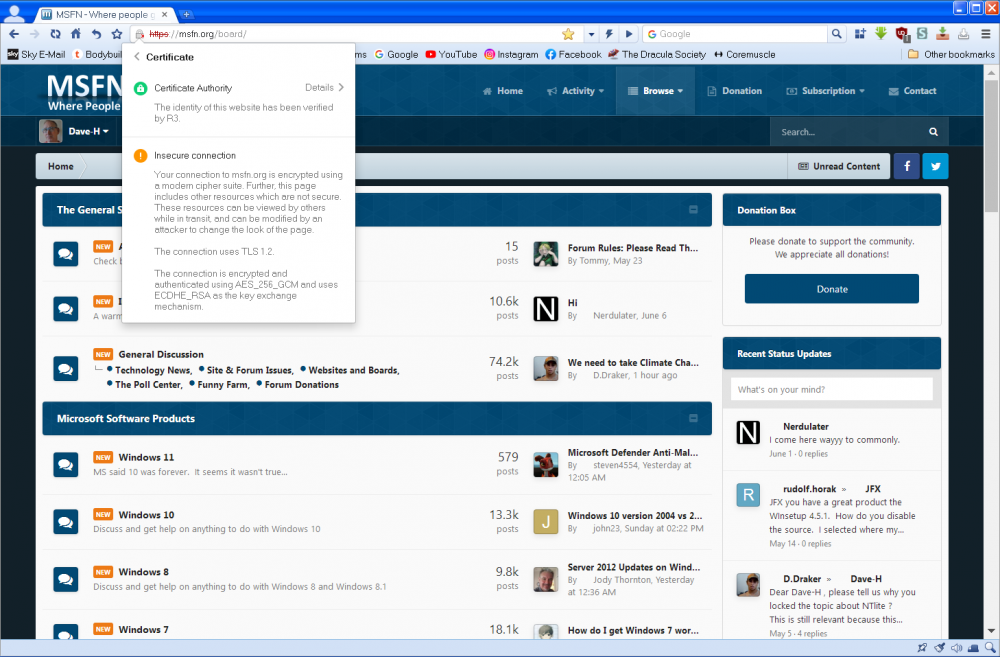1000x657 pixels.
Task: Click the bookmark star in address bar
Action: (x=568, y=34)
